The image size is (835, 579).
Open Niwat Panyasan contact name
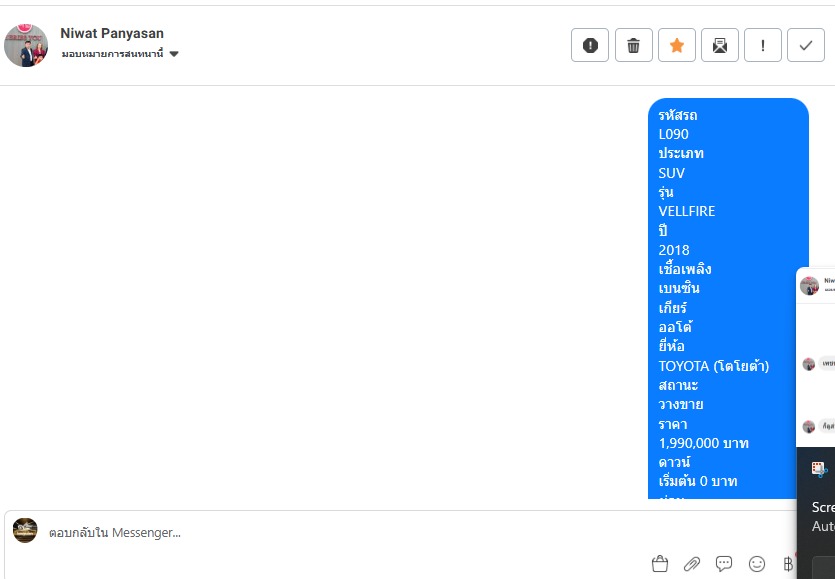pos(112,33)
